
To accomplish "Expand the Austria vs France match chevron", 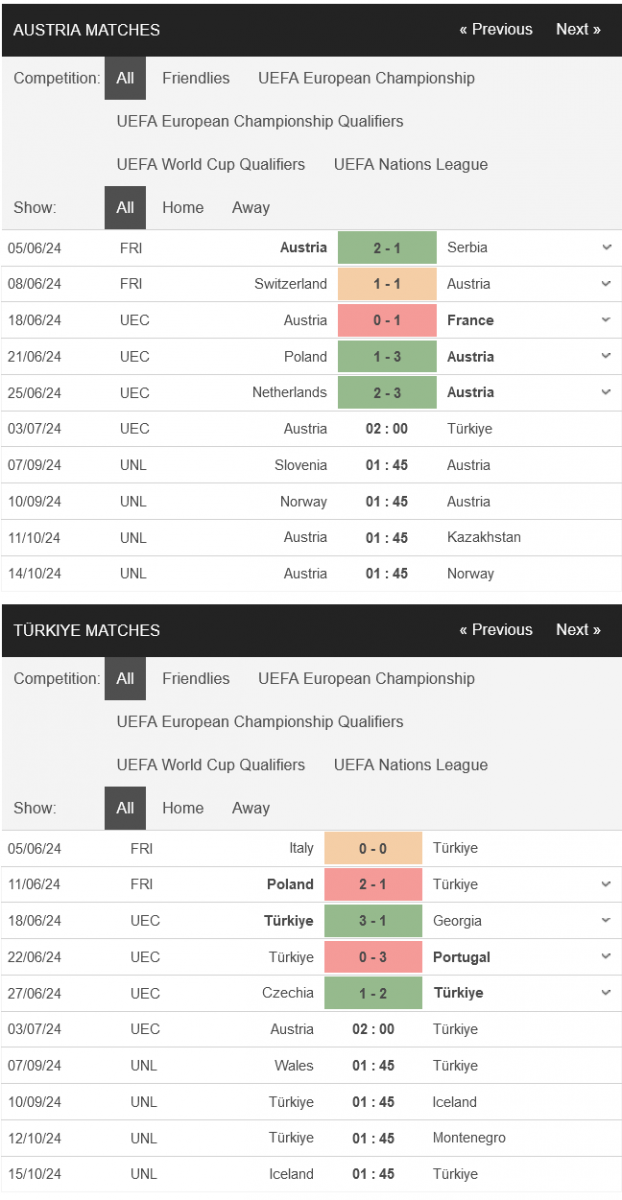I will pos(606,320).
